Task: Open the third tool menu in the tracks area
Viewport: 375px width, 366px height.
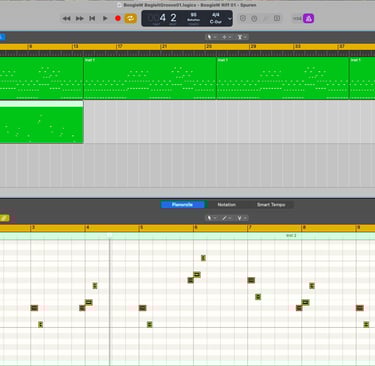Action: pos(242,37)
